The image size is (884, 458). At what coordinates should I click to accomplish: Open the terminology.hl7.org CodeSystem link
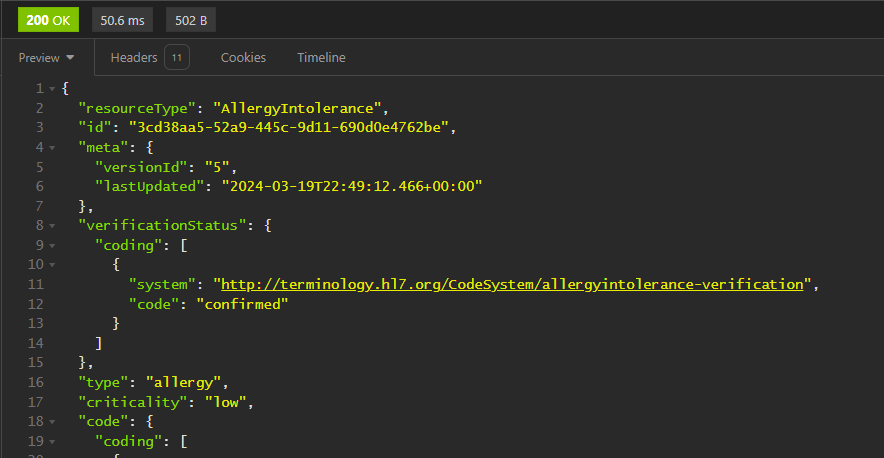tap(512, 284)
